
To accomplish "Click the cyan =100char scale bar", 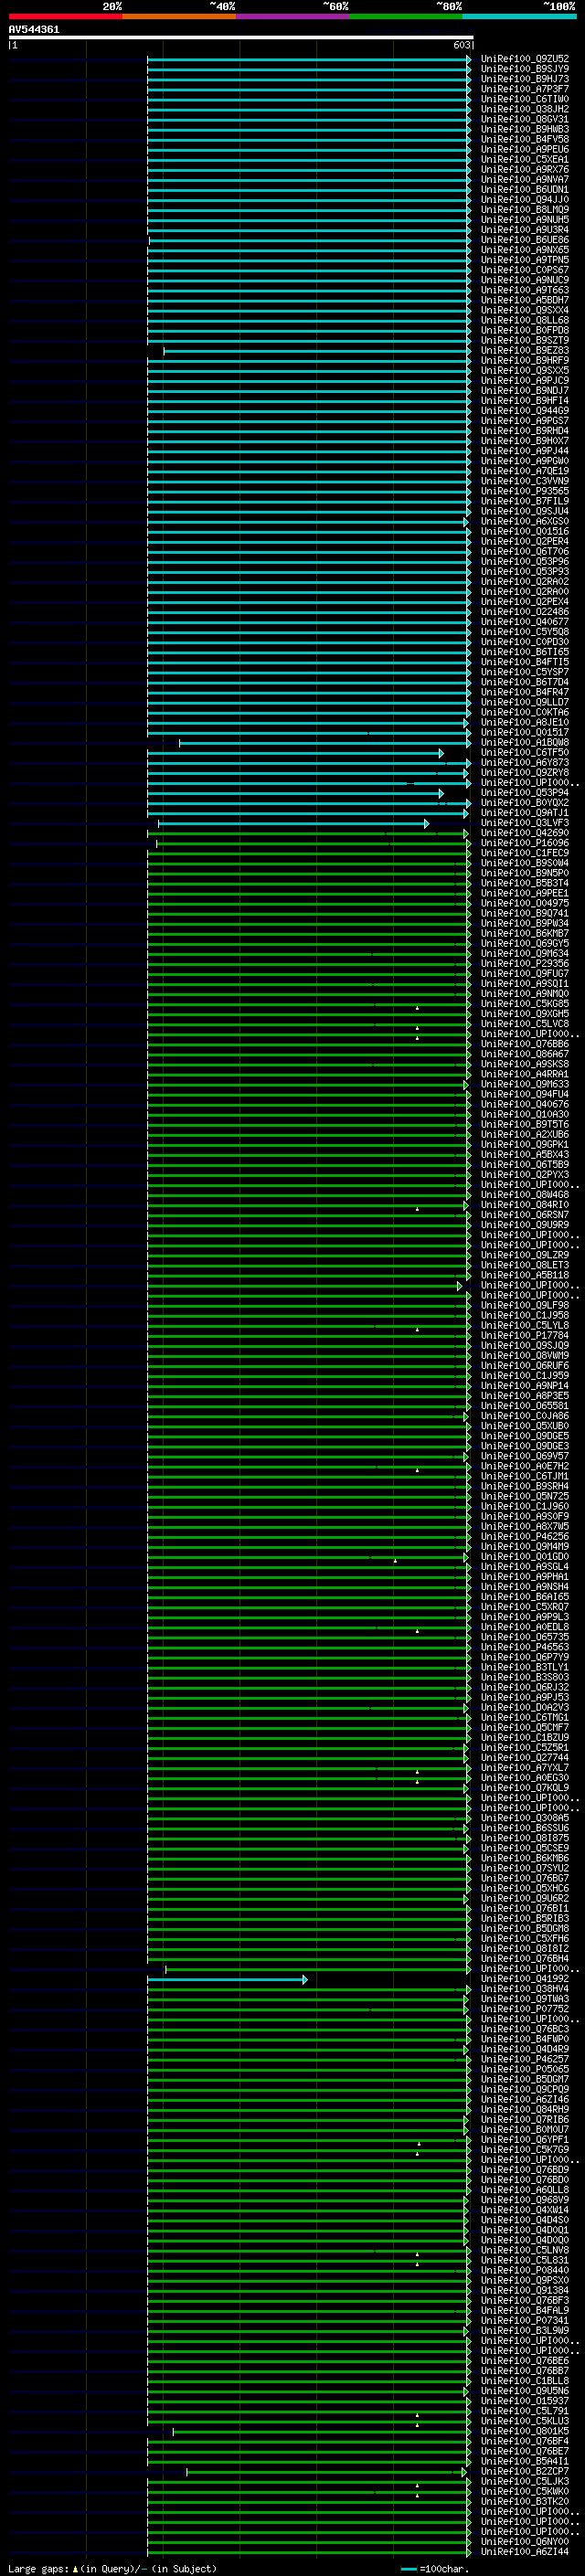I will coord(408,2569).
